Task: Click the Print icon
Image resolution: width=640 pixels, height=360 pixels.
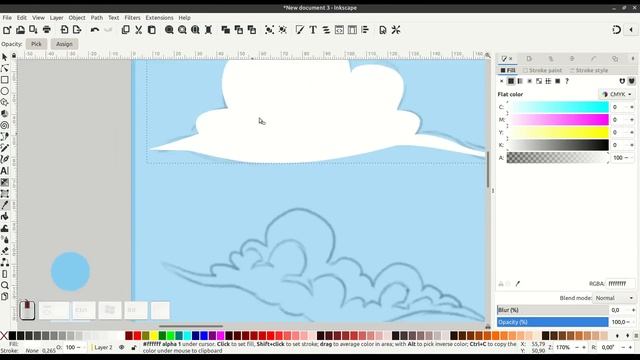Action: (x=47, y=30)
